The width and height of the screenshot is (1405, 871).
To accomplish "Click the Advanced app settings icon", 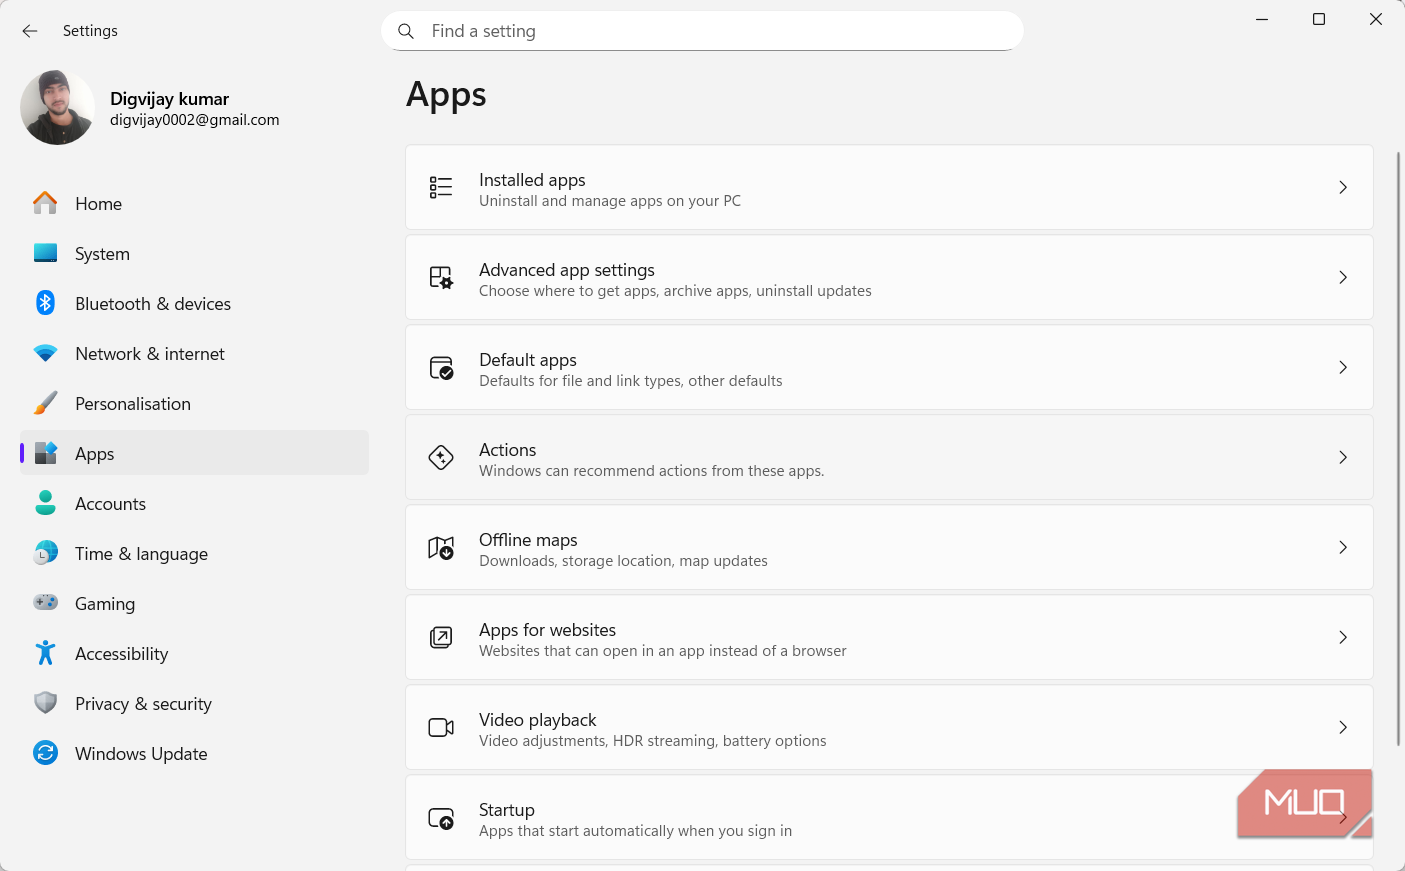I will pyautogui.click(x=441, y=277).
